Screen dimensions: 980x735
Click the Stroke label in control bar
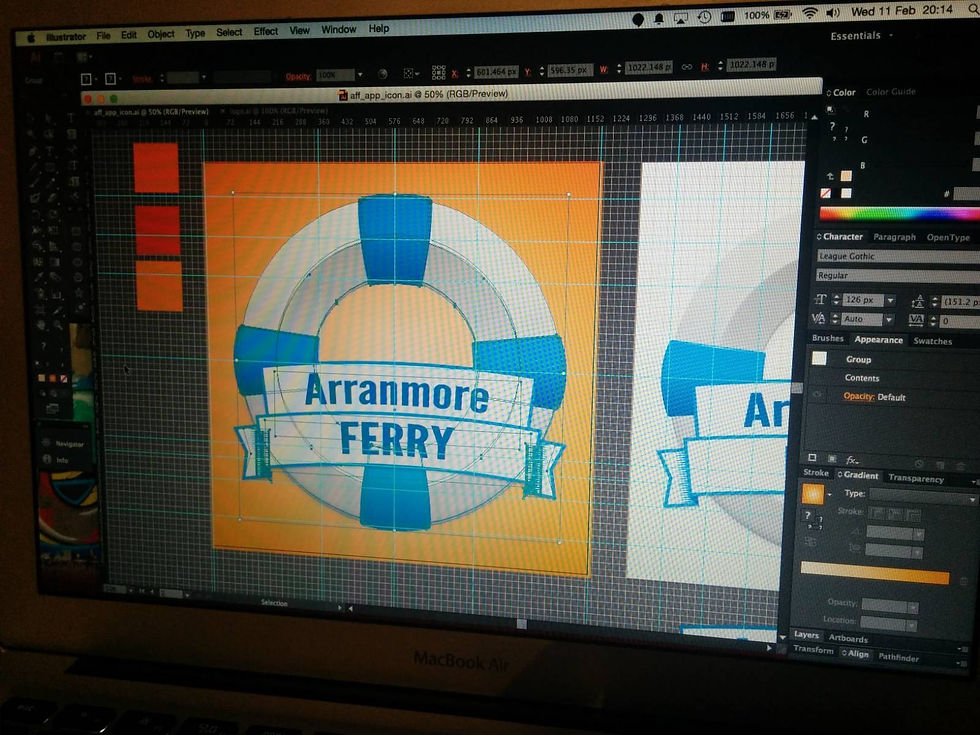[x=142, y=79]
